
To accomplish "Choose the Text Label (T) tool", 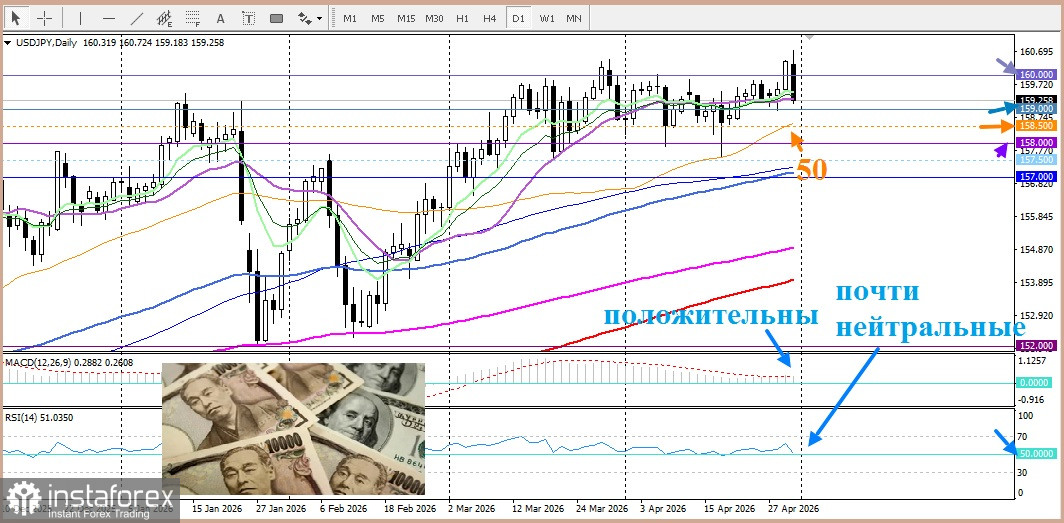I will (248, 18).
